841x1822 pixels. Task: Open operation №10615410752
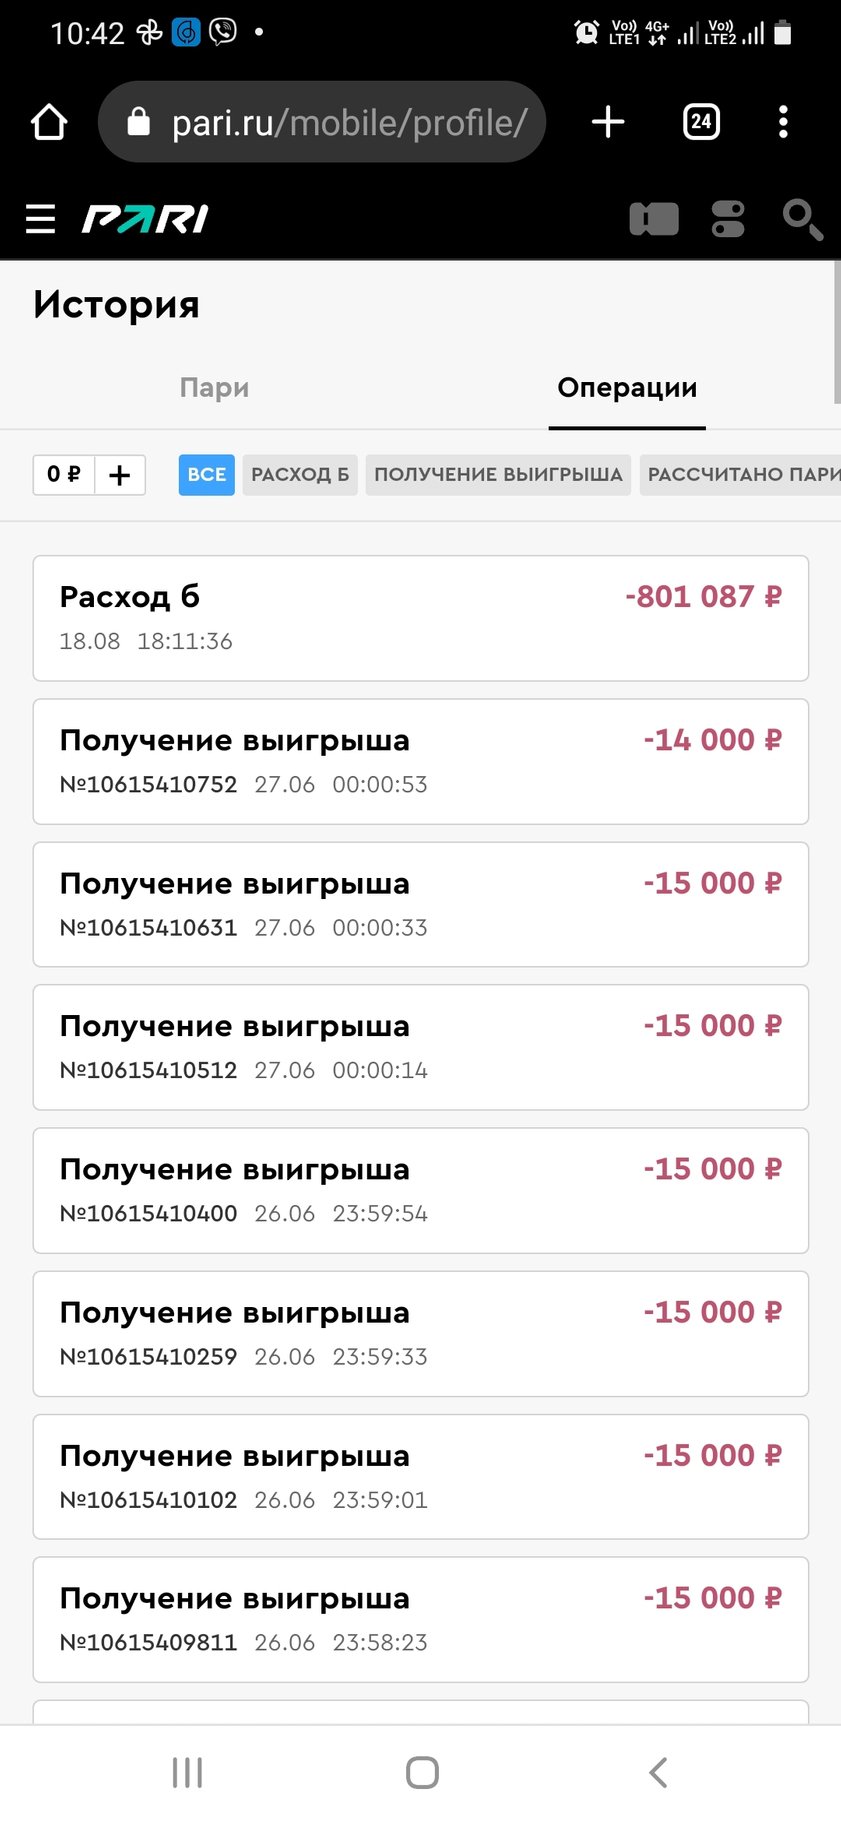point(420,761)
